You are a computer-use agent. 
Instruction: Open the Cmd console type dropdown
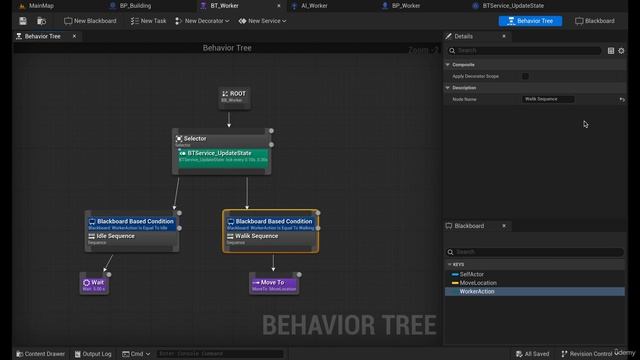(136, 354)
